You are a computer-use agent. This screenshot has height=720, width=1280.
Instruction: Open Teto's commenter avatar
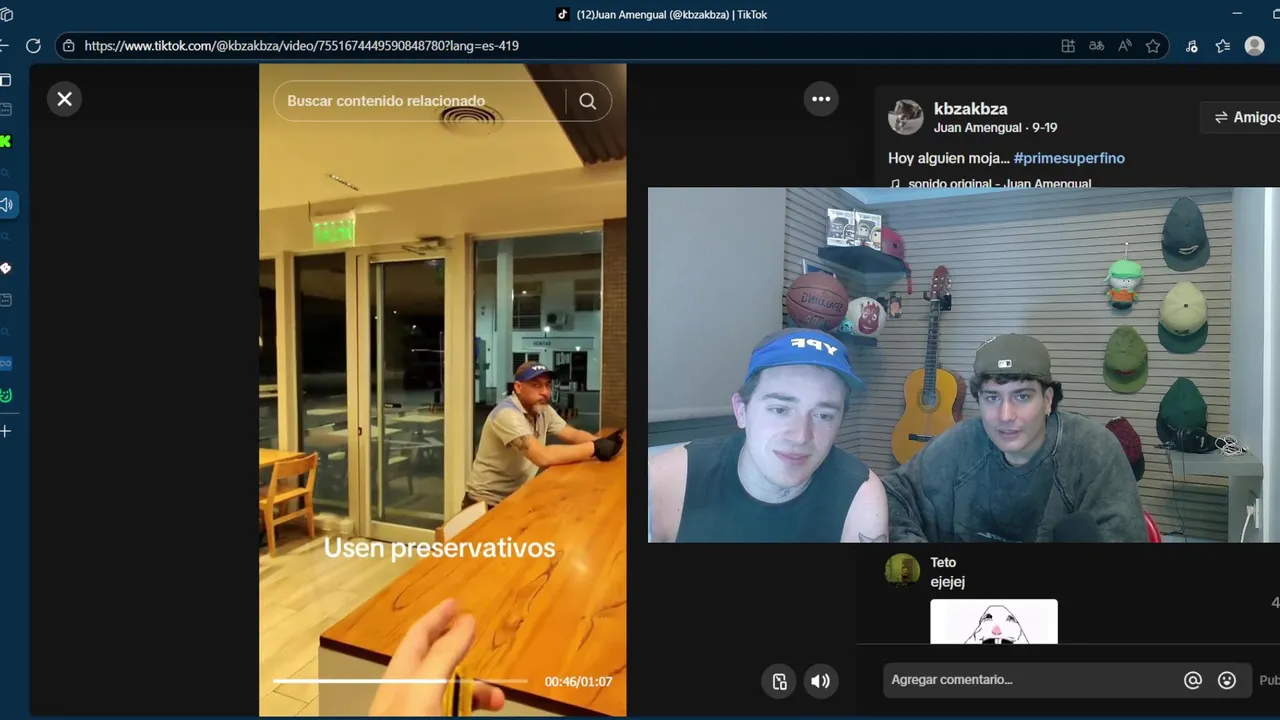[902, 570]
